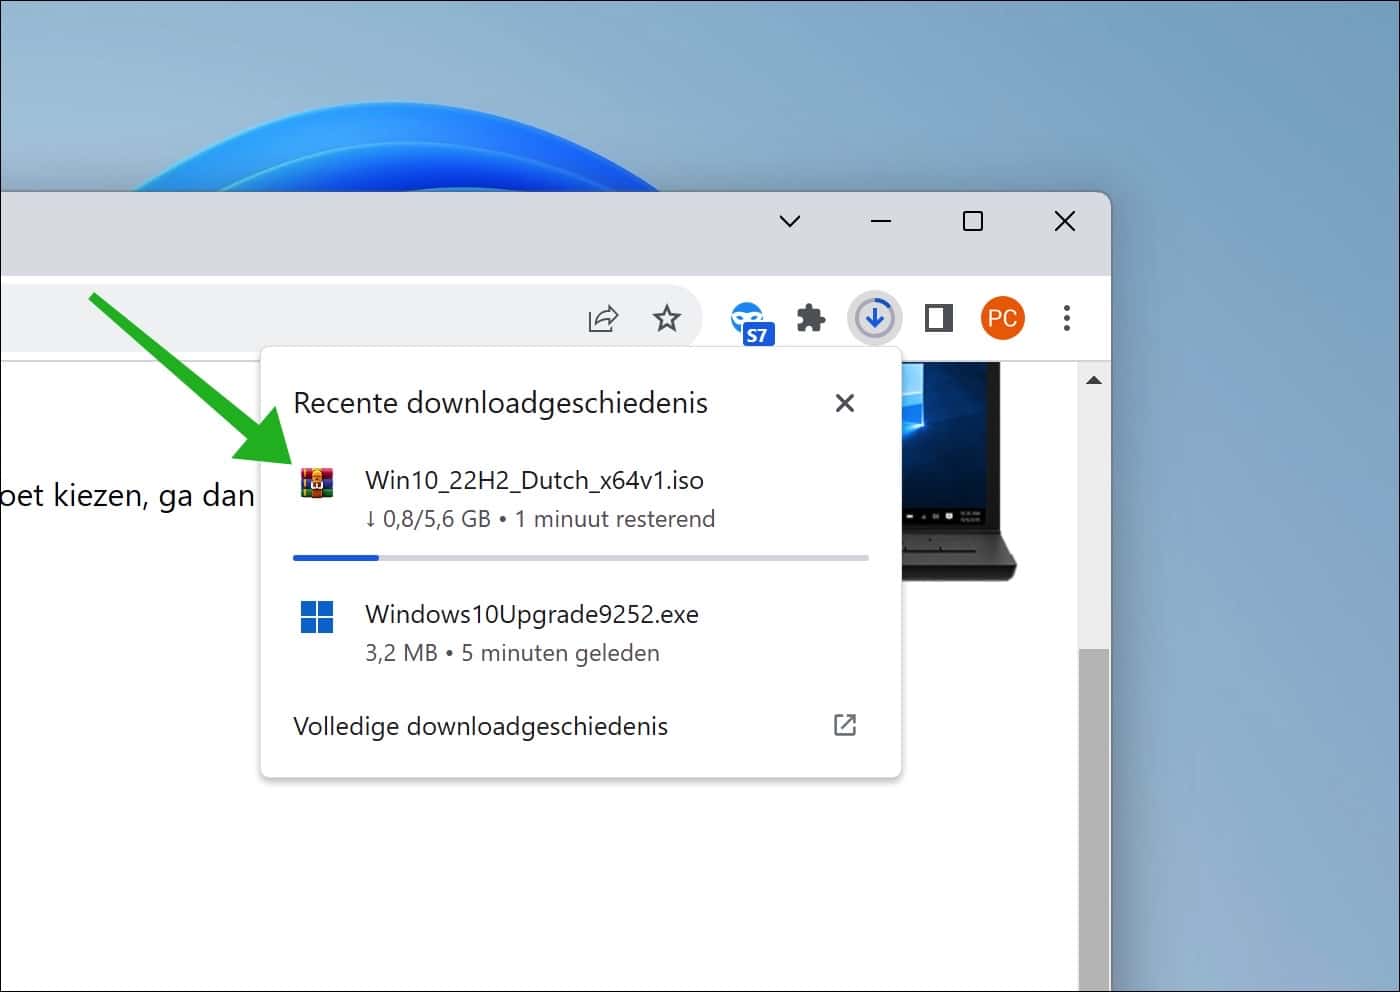Click the extensions puzzle piece icon
Screen dimensions: 1400x992
[x=810, y=318]
